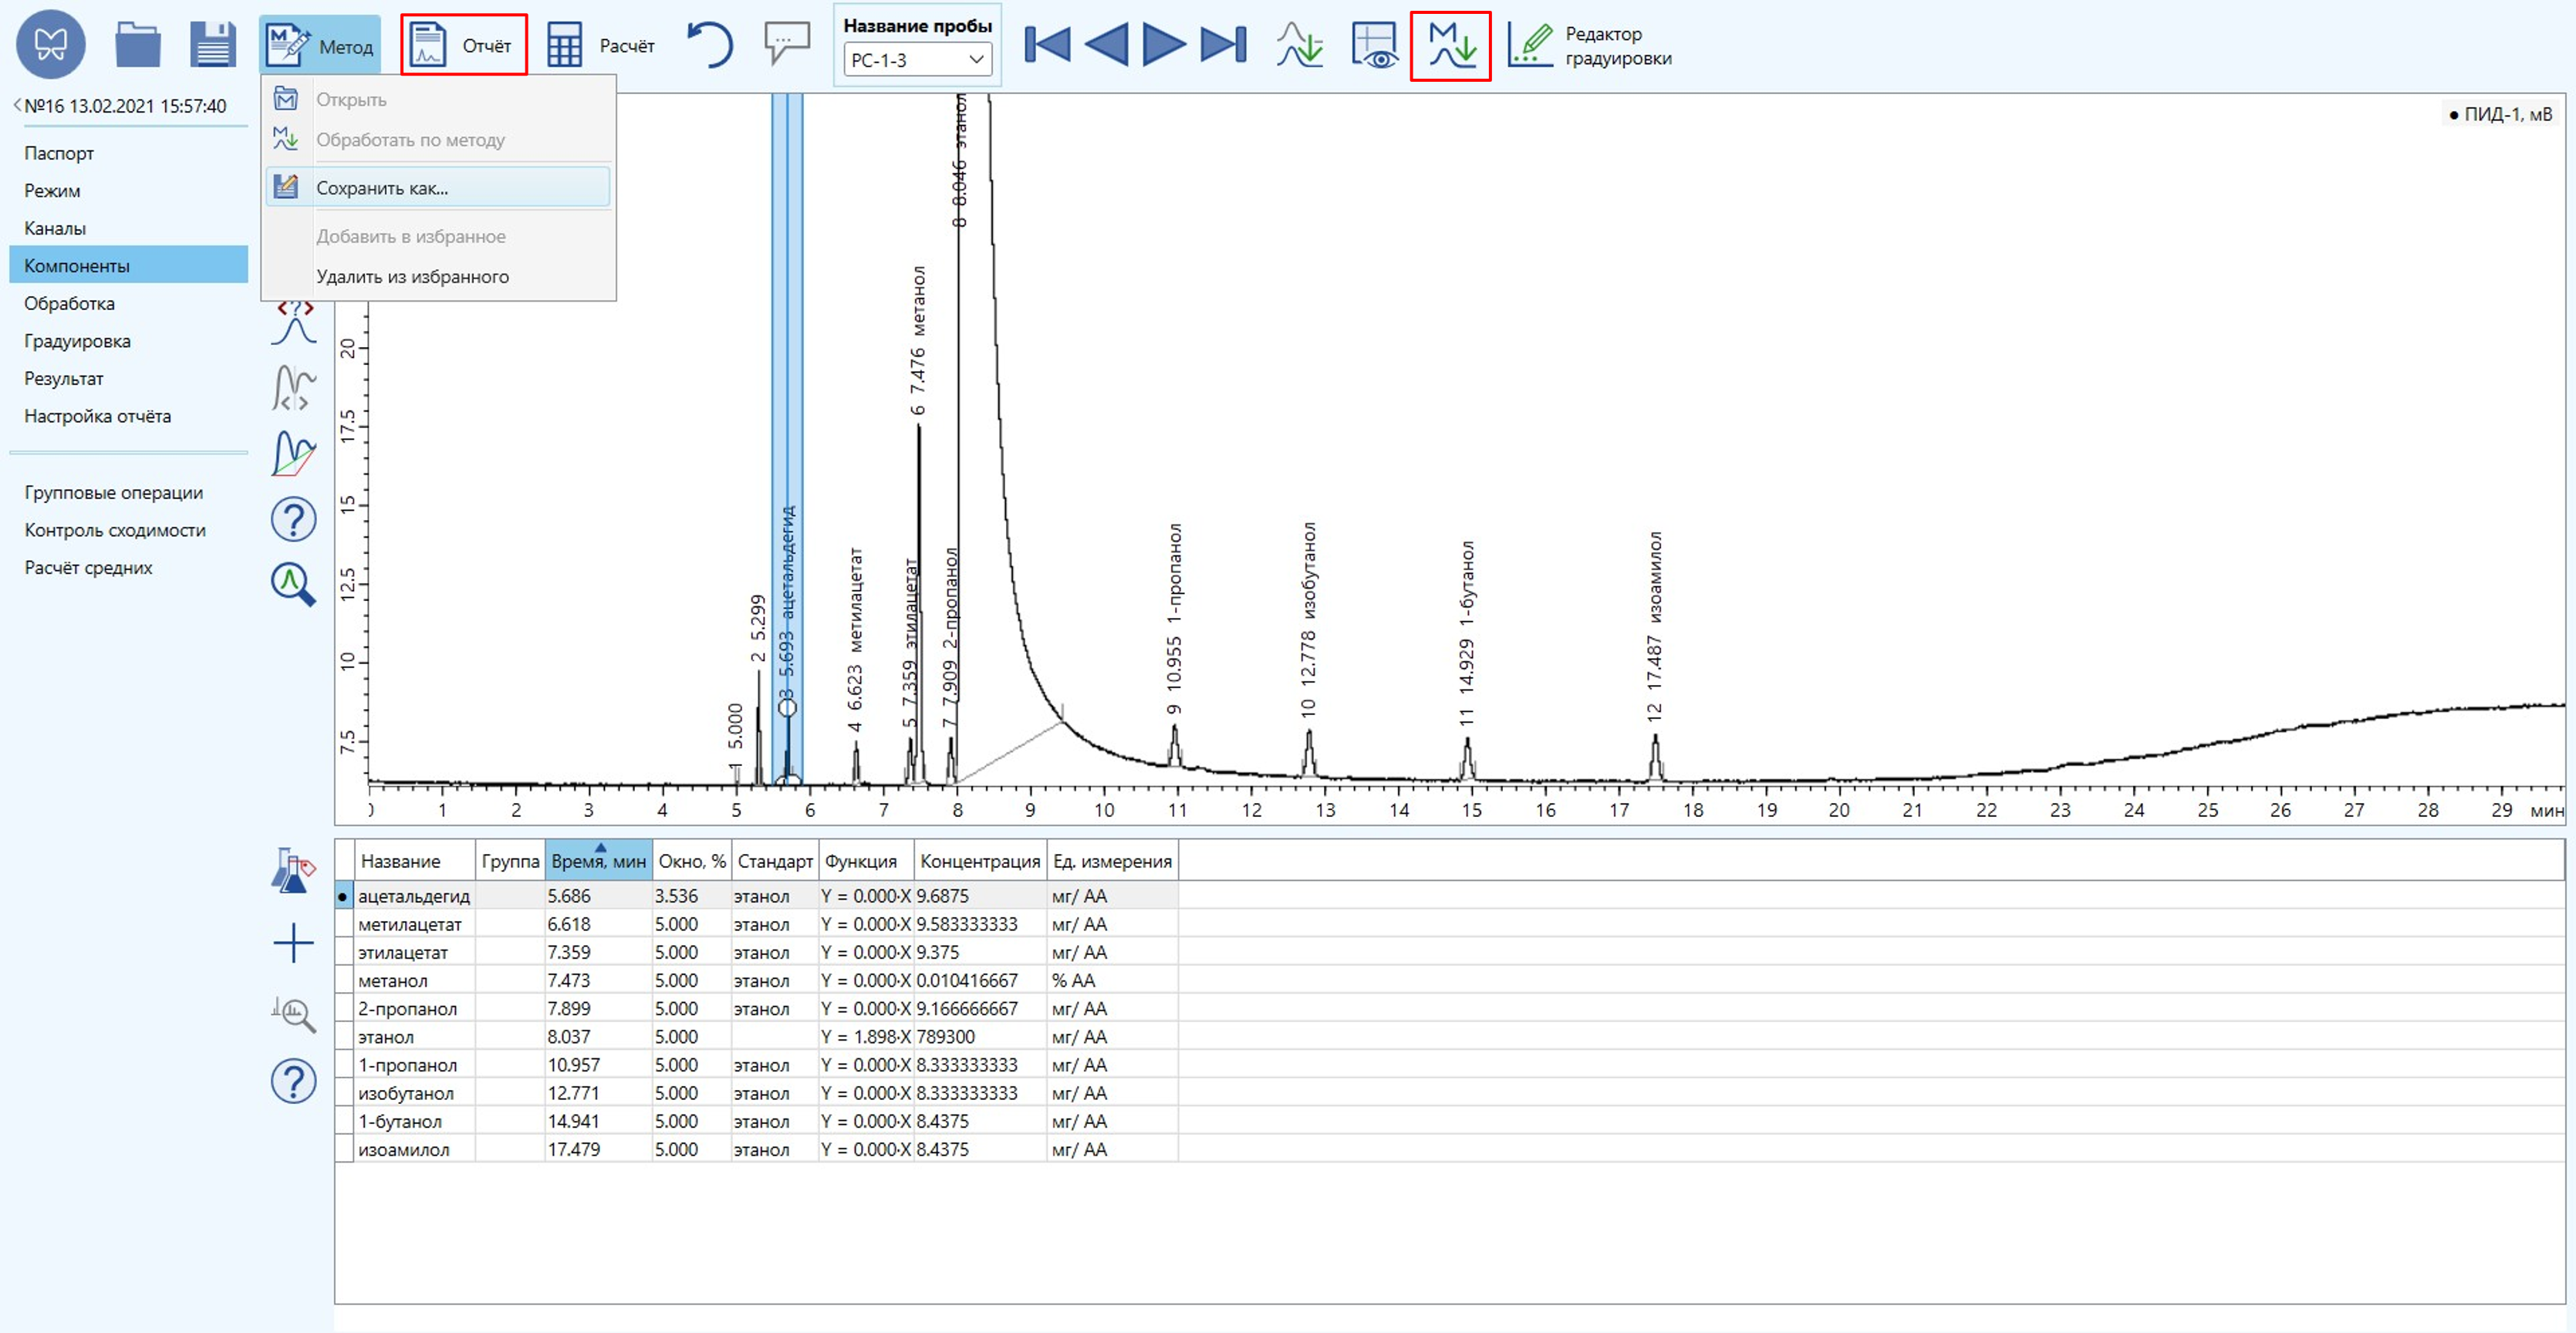Screen dimensions: 2576x1333
Task: Choose Сохранить как... in the Метод menu
Action: point(382,188)
